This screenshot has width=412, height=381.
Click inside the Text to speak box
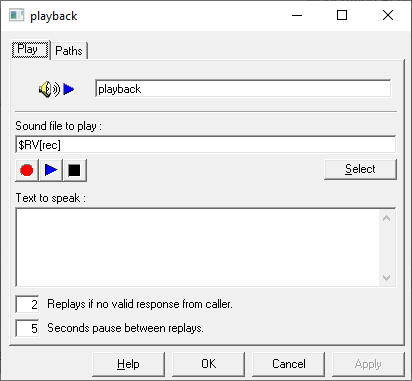197,247
